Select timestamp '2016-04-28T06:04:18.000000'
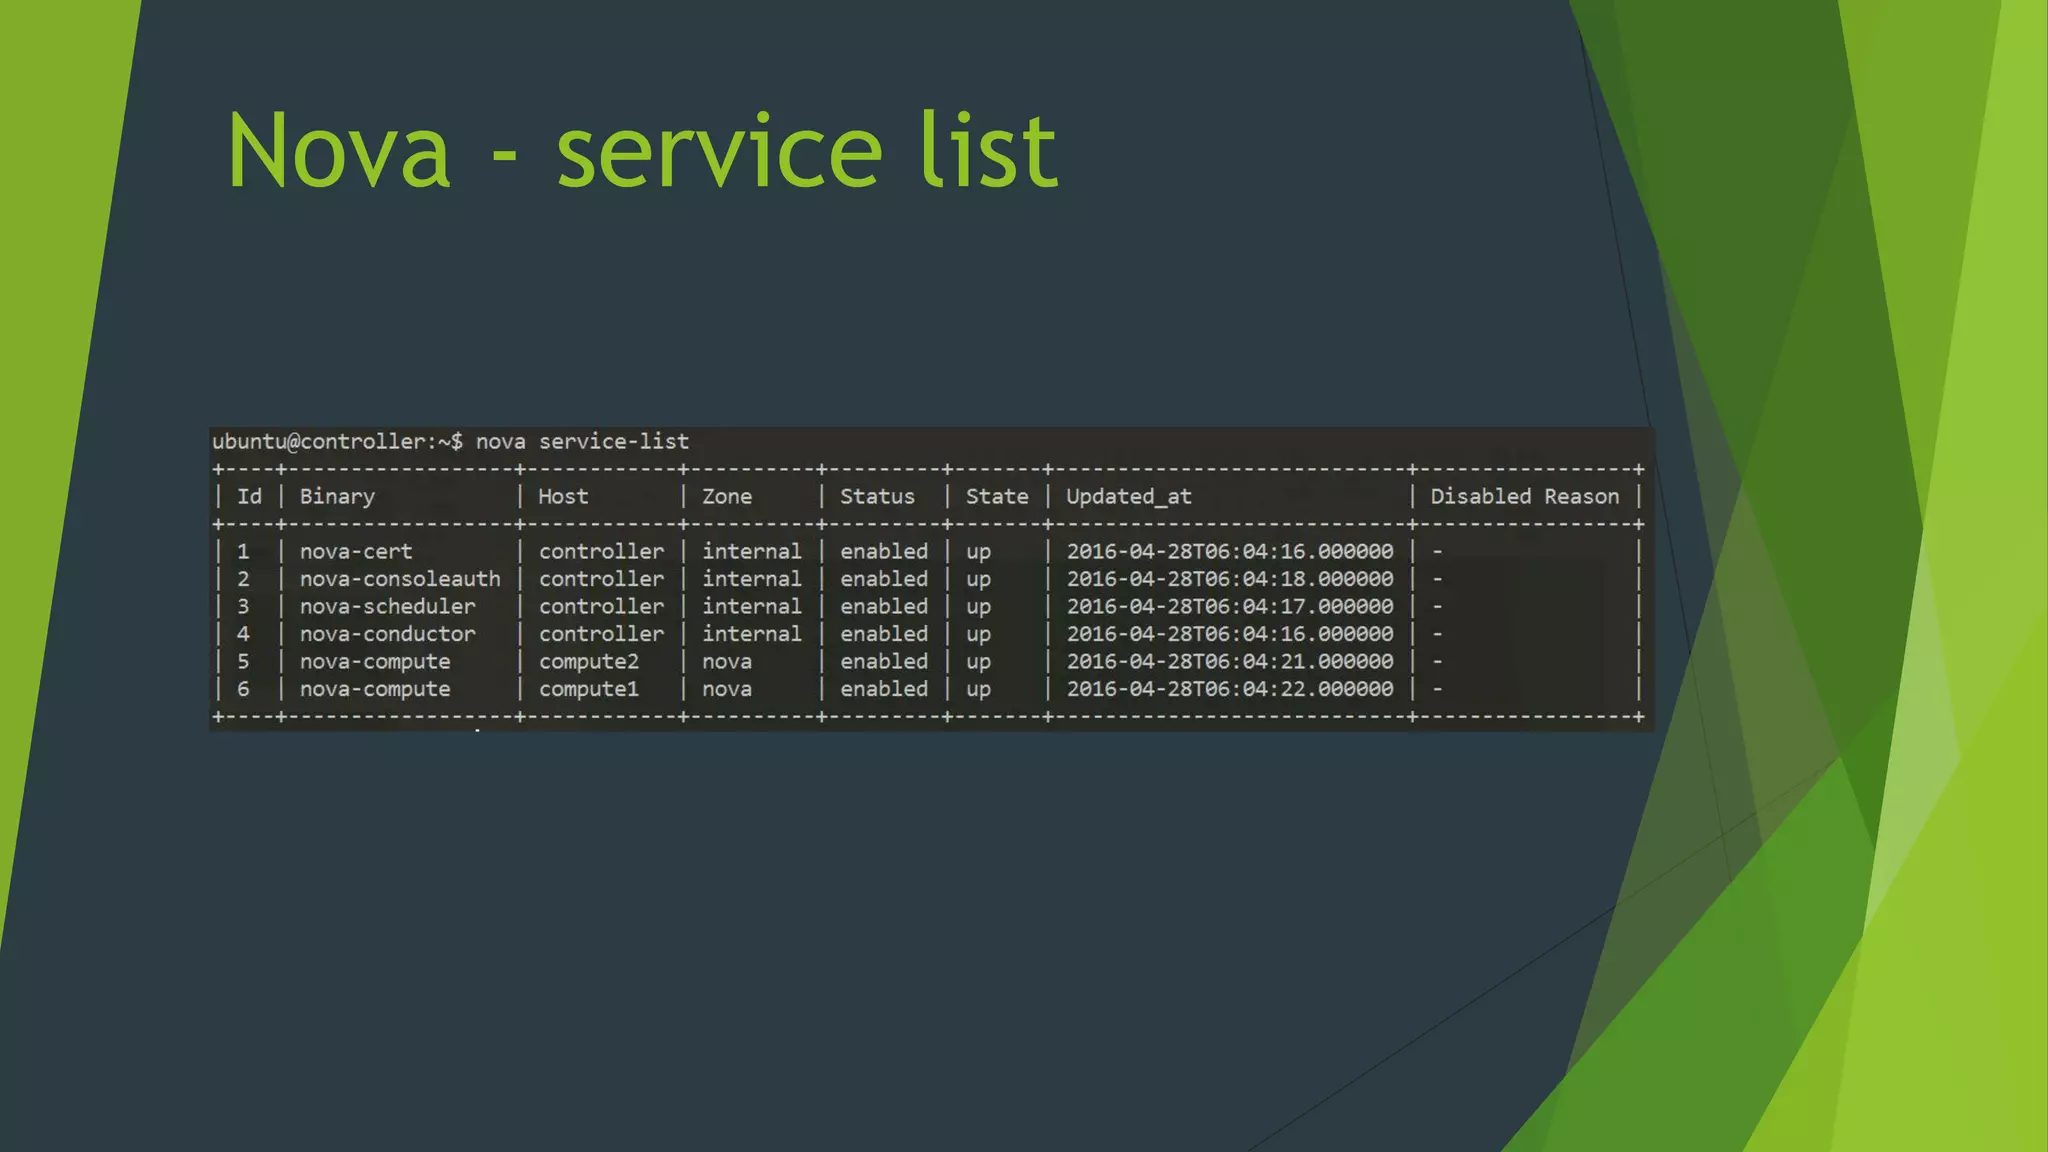The image size is (2048, 1152). tap(1230, 579)
